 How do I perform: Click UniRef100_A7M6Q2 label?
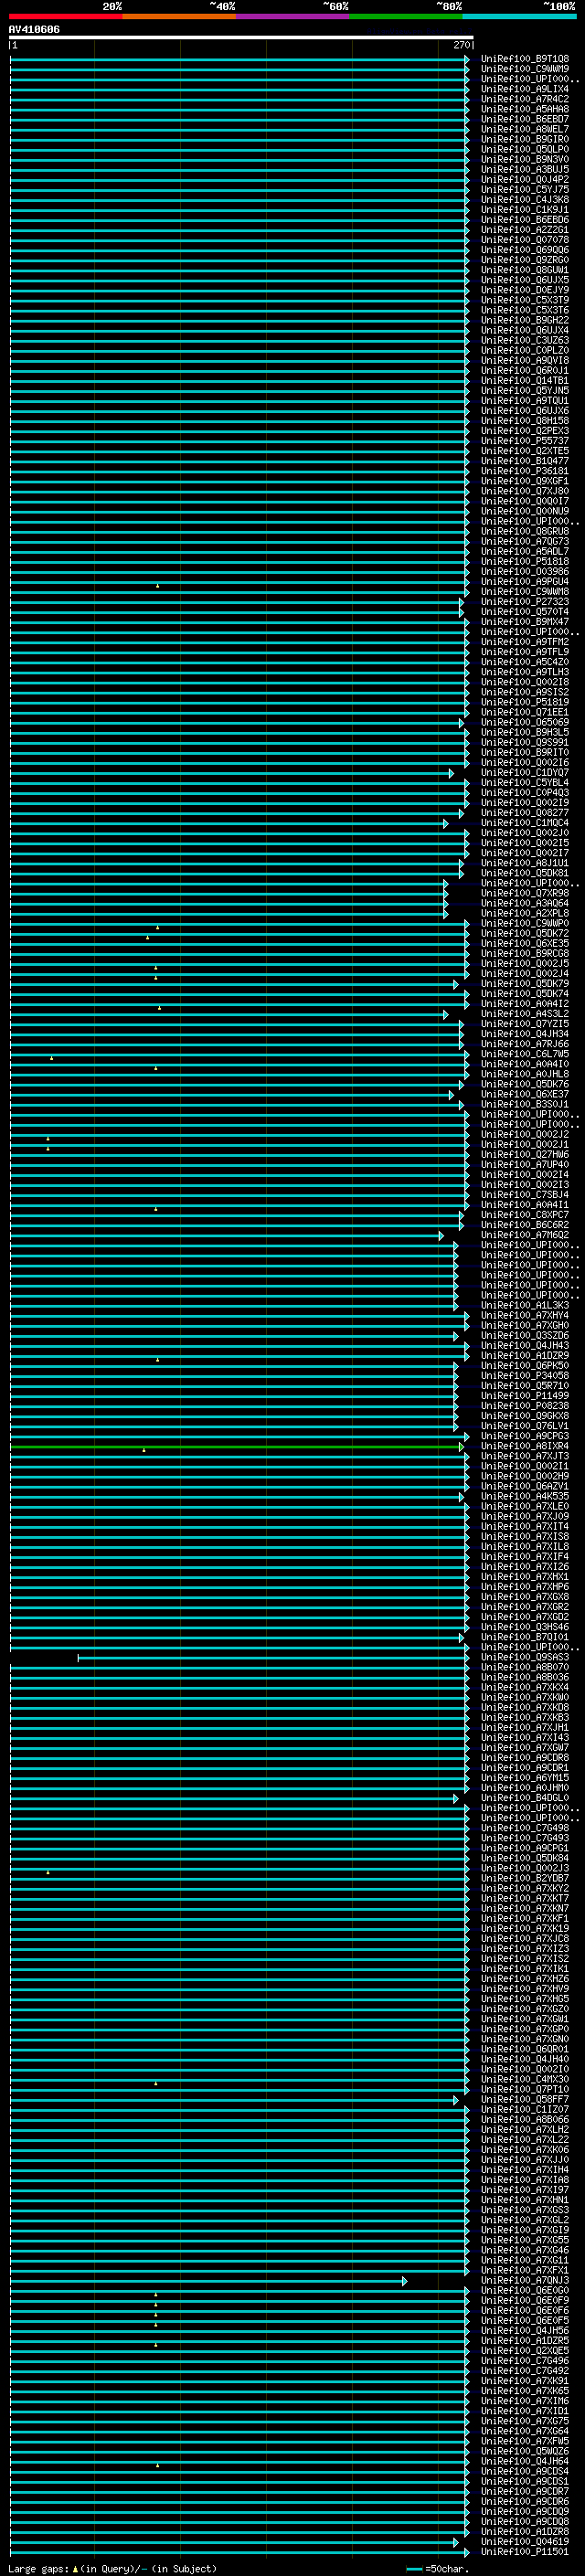[x=525, y=1235]
